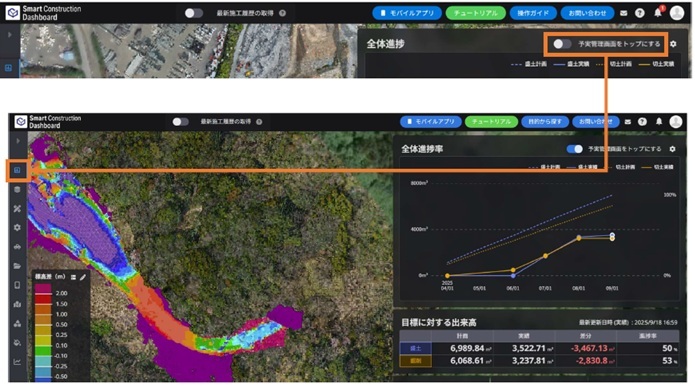Toggle 最新施工履歴の取得 switch in top screenshot
The image size is (695, 387).
click(x=193, y=13)
